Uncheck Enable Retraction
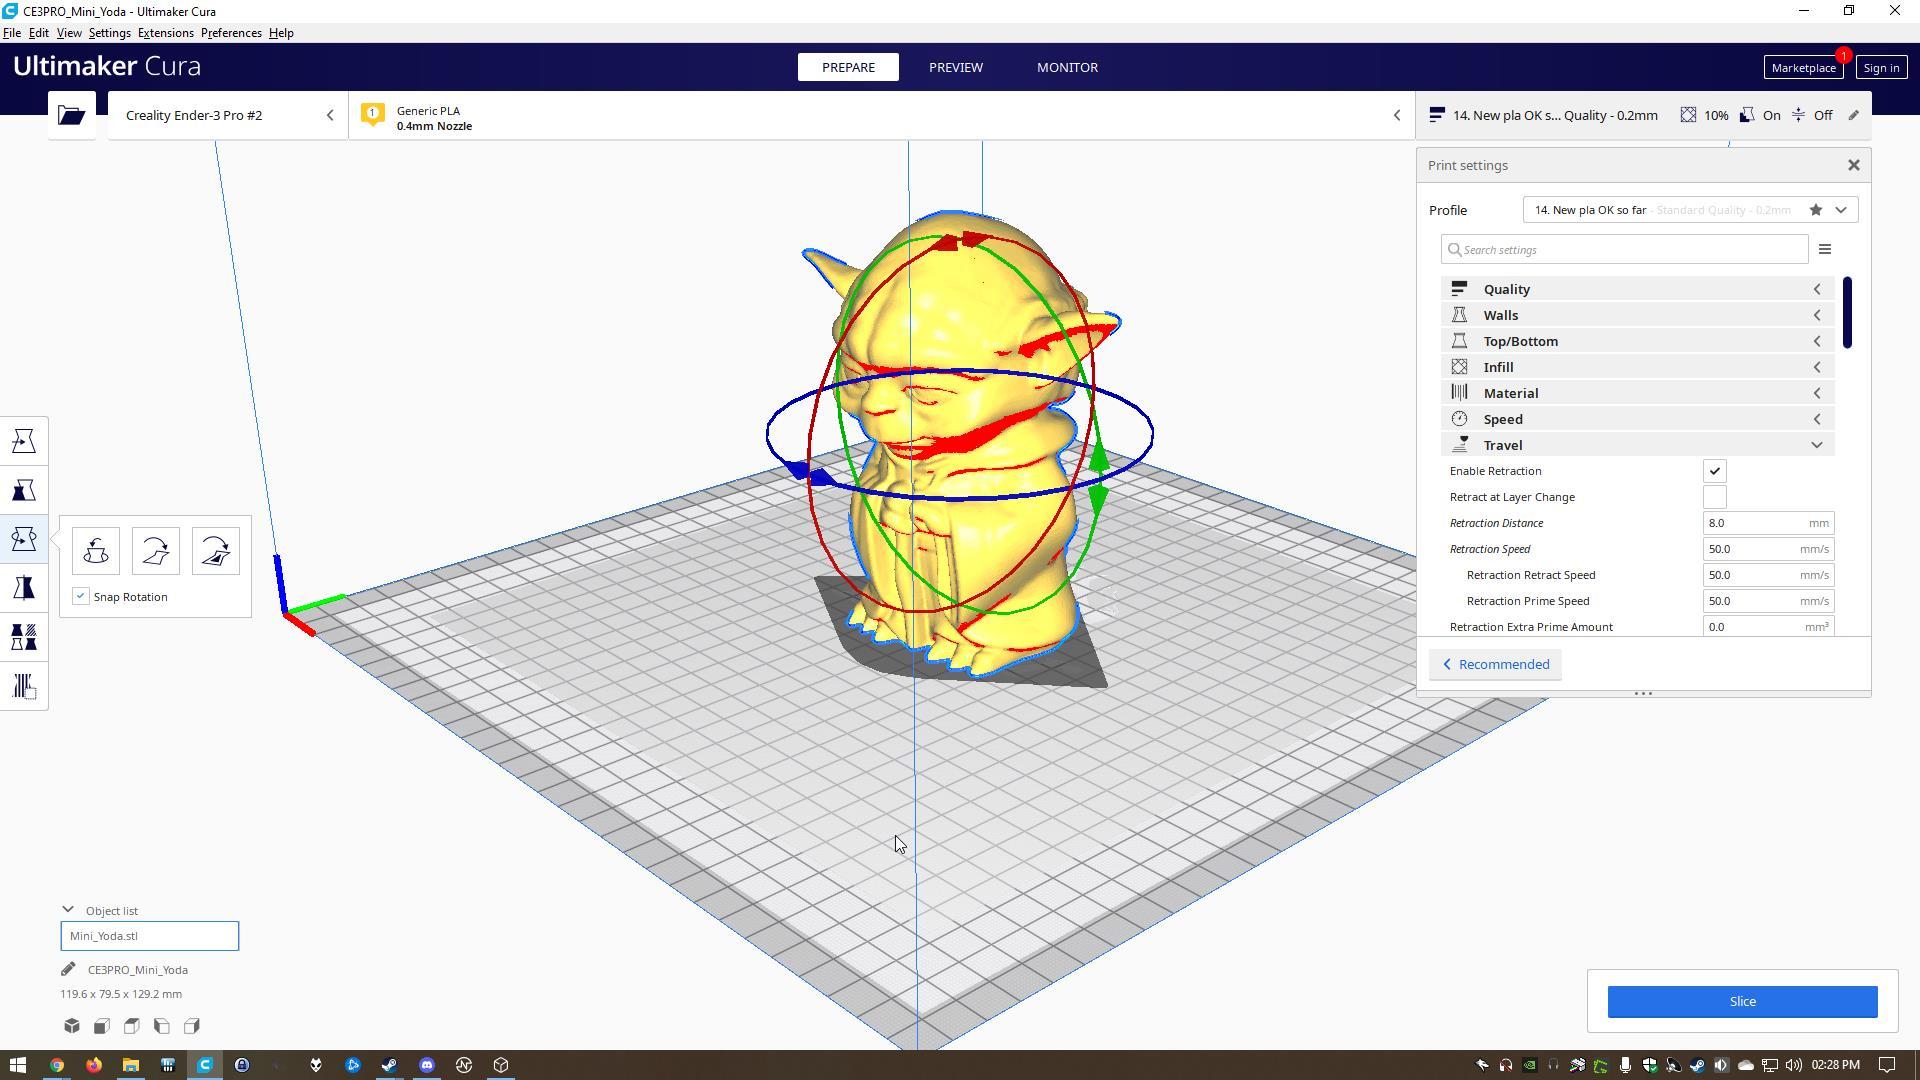The height and width of the screenshot is (1080, 1920). 1714,471
